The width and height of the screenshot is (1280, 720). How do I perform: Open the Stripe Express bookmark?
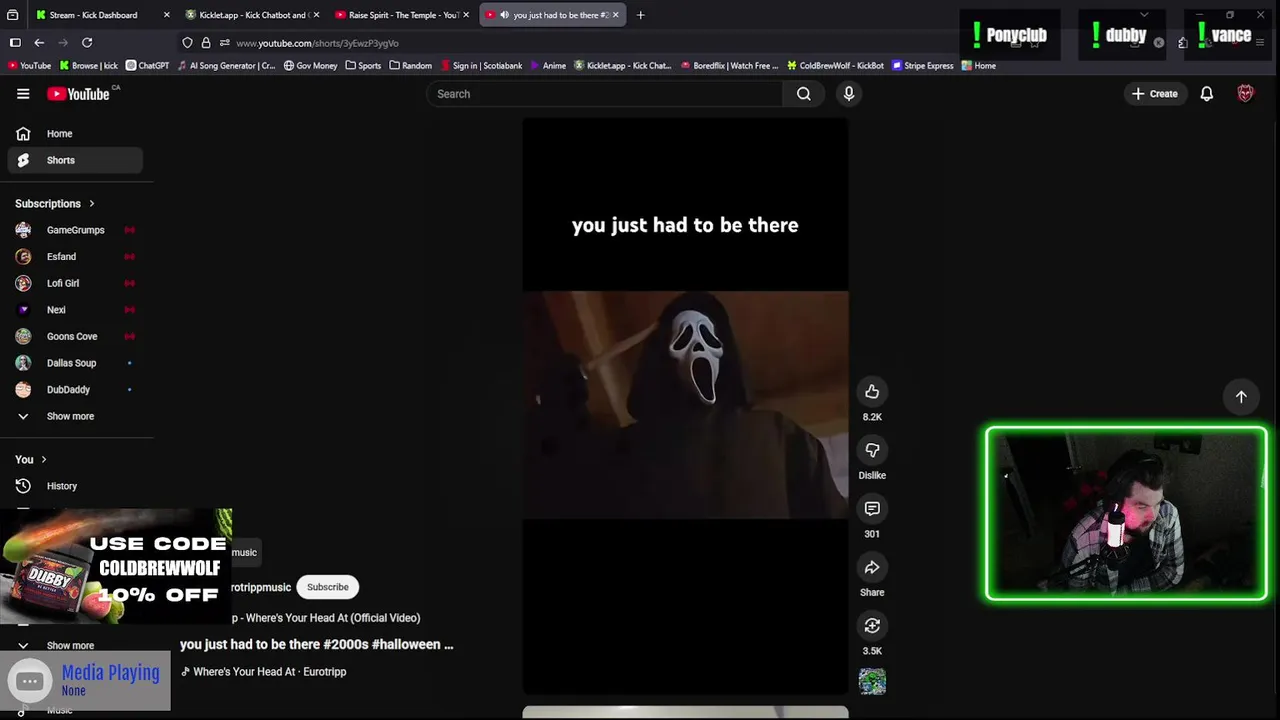pyautogui.click(x=922, y=66)
